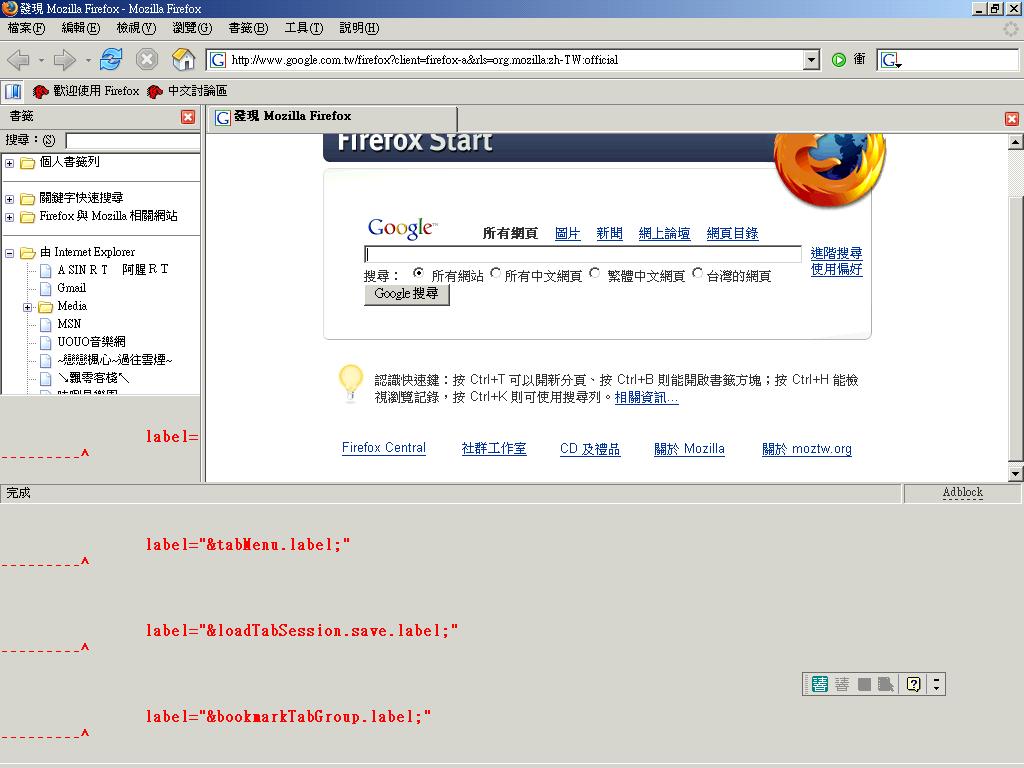Open the 新聞 search link
This screenshot has height=768, width=1024.
tap(609, 234)
